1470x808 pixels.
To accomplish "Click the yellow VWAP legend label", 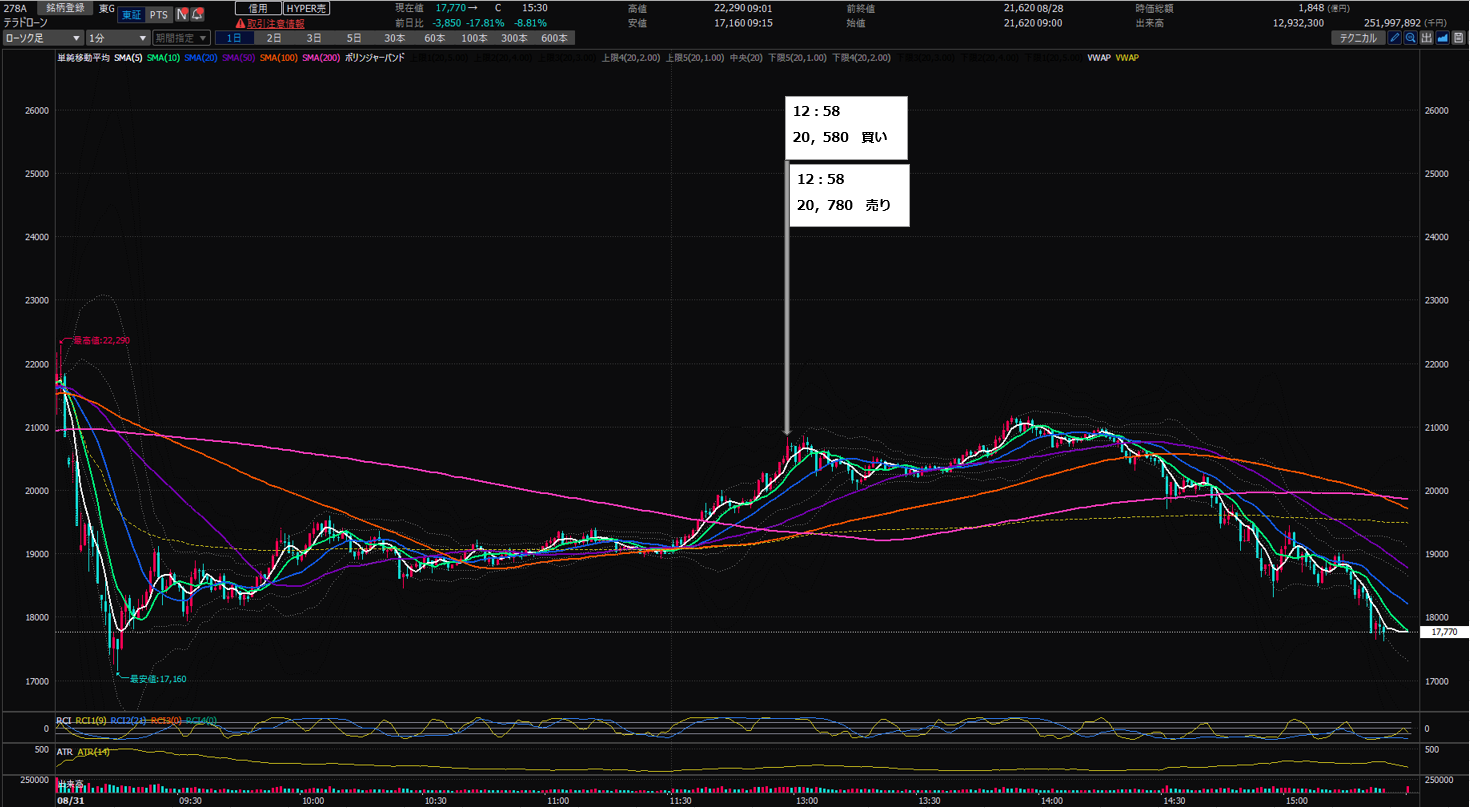I will [1127, 58].
